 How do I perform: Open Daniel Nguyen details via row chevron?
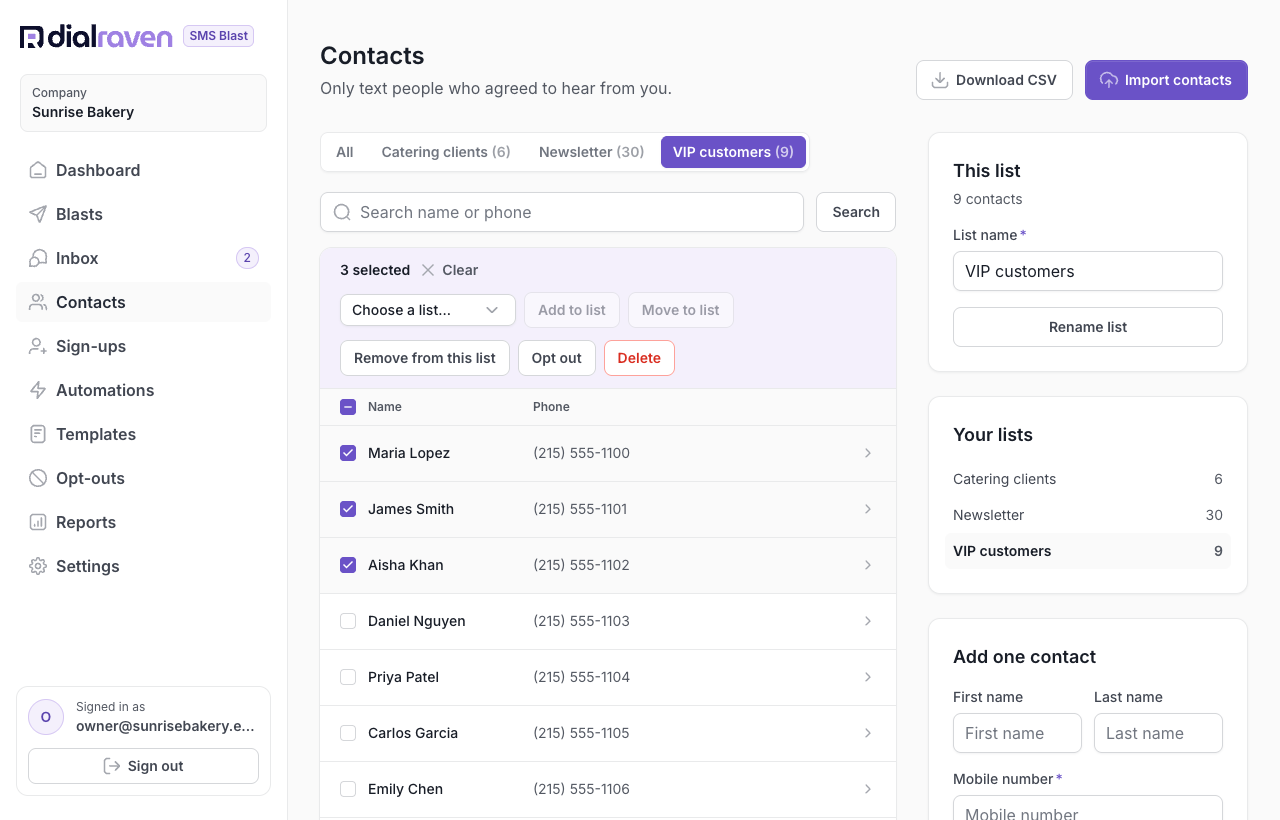point(868,621)
